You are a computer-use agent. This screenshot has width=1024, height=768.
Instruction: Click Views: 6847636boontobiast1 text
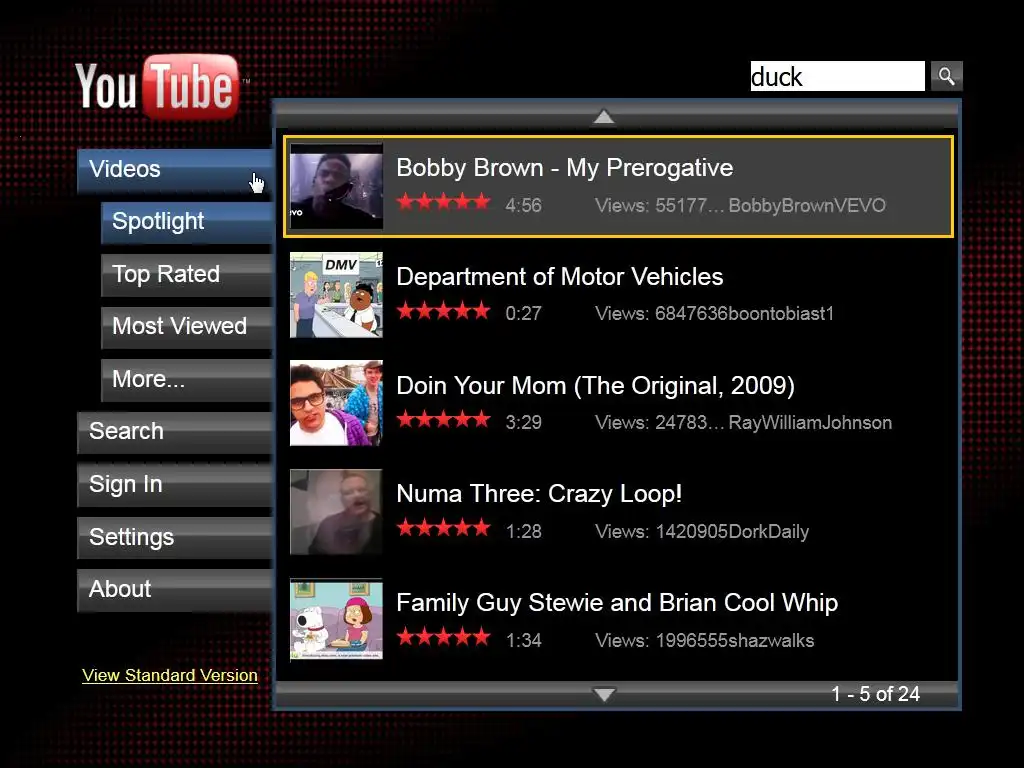click(x=715, y=314)
